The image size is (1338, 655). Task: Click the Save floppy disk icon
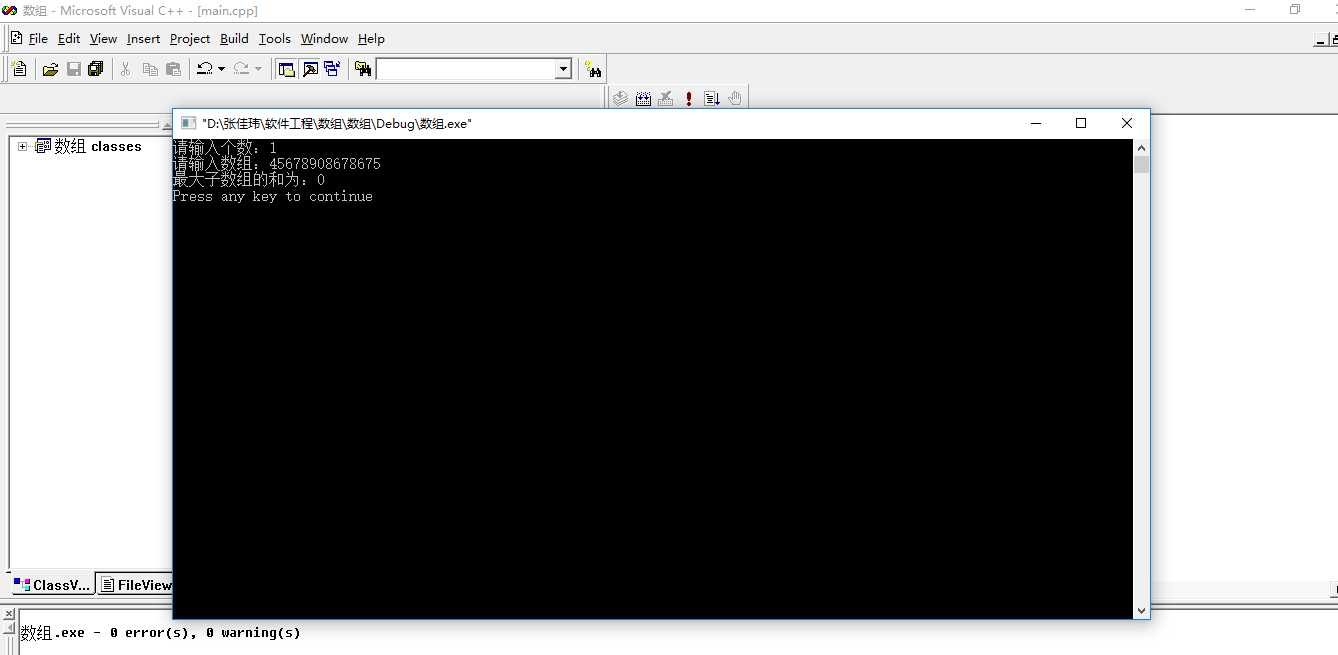(x=73, y=69)
